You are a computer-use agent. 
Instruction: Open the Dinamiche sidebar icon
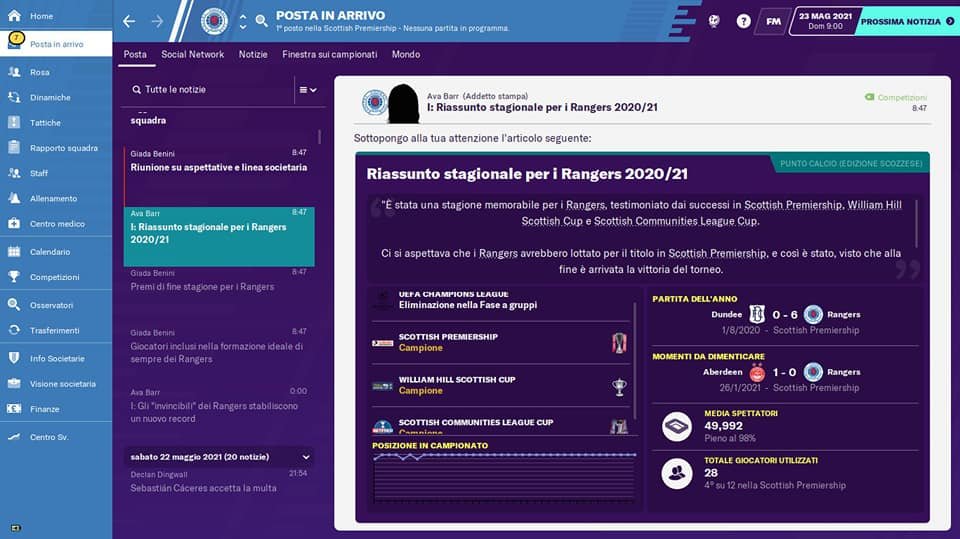(14, 97)
